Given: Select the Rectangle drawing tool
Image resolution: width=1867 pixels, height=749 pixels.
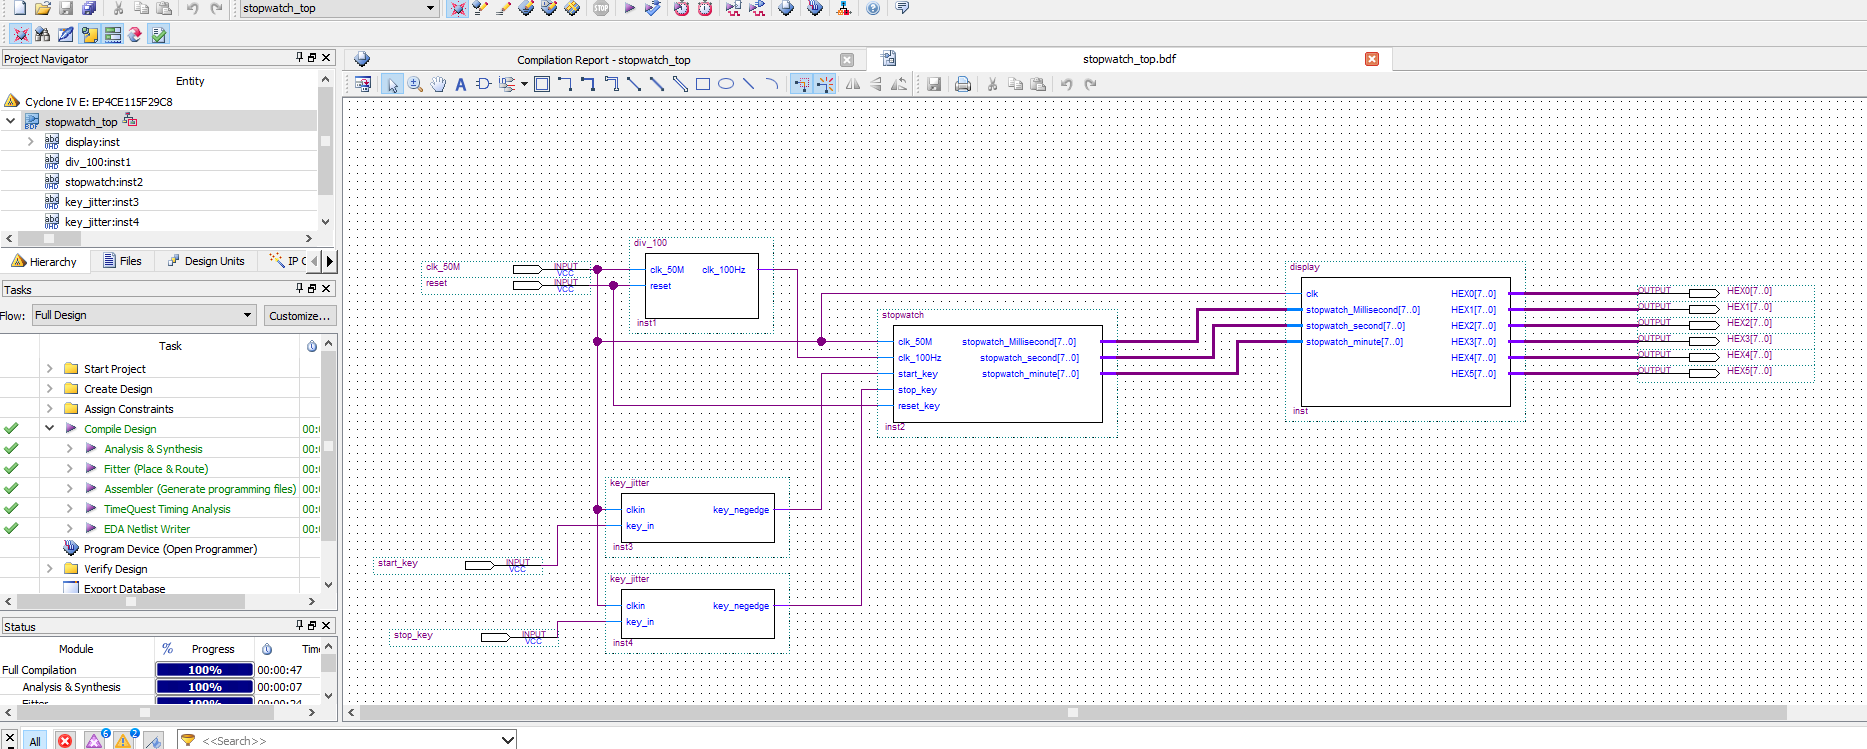Looking at the screenshot, I should pos(703,84).
